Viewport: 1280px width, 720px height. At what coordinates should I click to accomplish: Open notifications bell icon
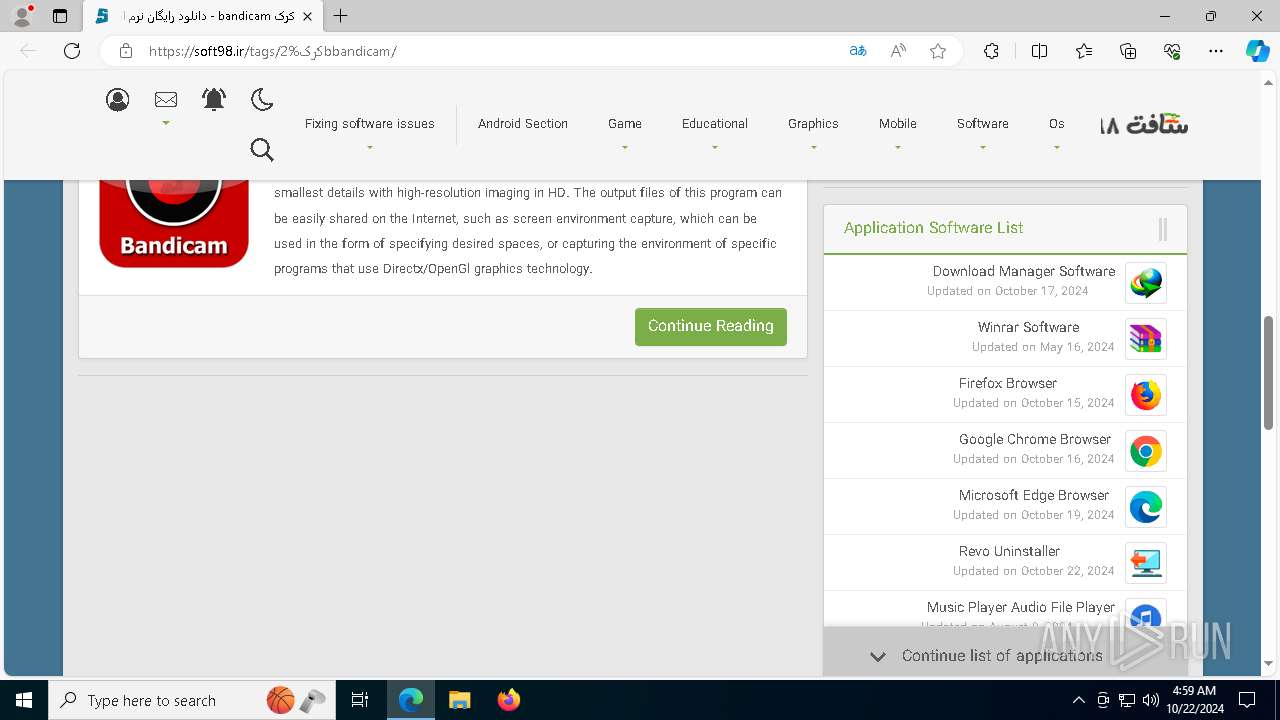[x=214, y=99]
